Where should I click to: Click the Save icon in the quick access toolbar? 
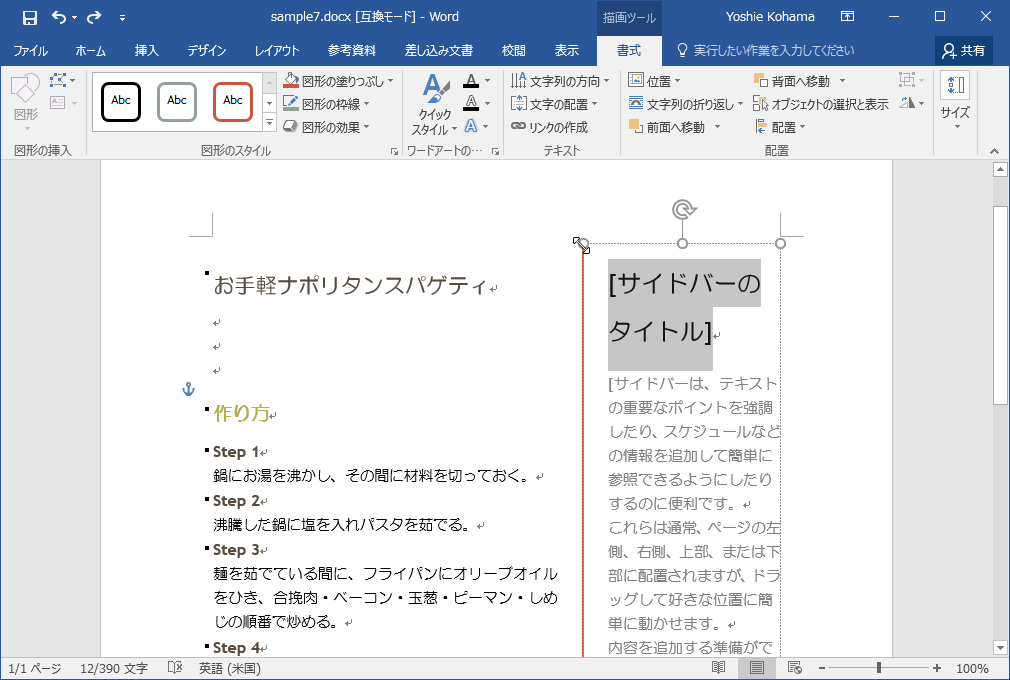tap(29, 17)
